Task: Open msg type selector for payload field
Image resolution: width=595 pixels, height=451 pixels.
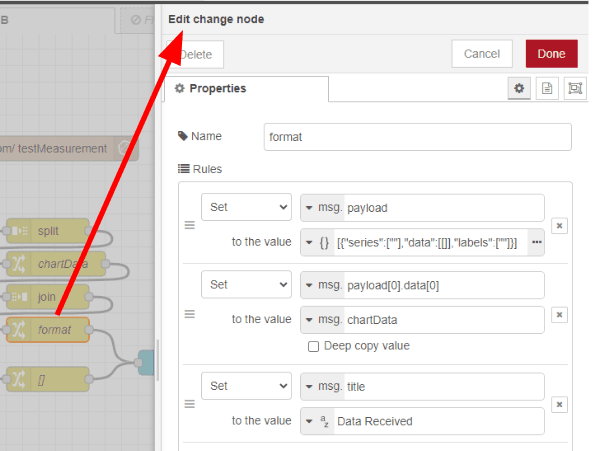Action: [x=323, y=207]
